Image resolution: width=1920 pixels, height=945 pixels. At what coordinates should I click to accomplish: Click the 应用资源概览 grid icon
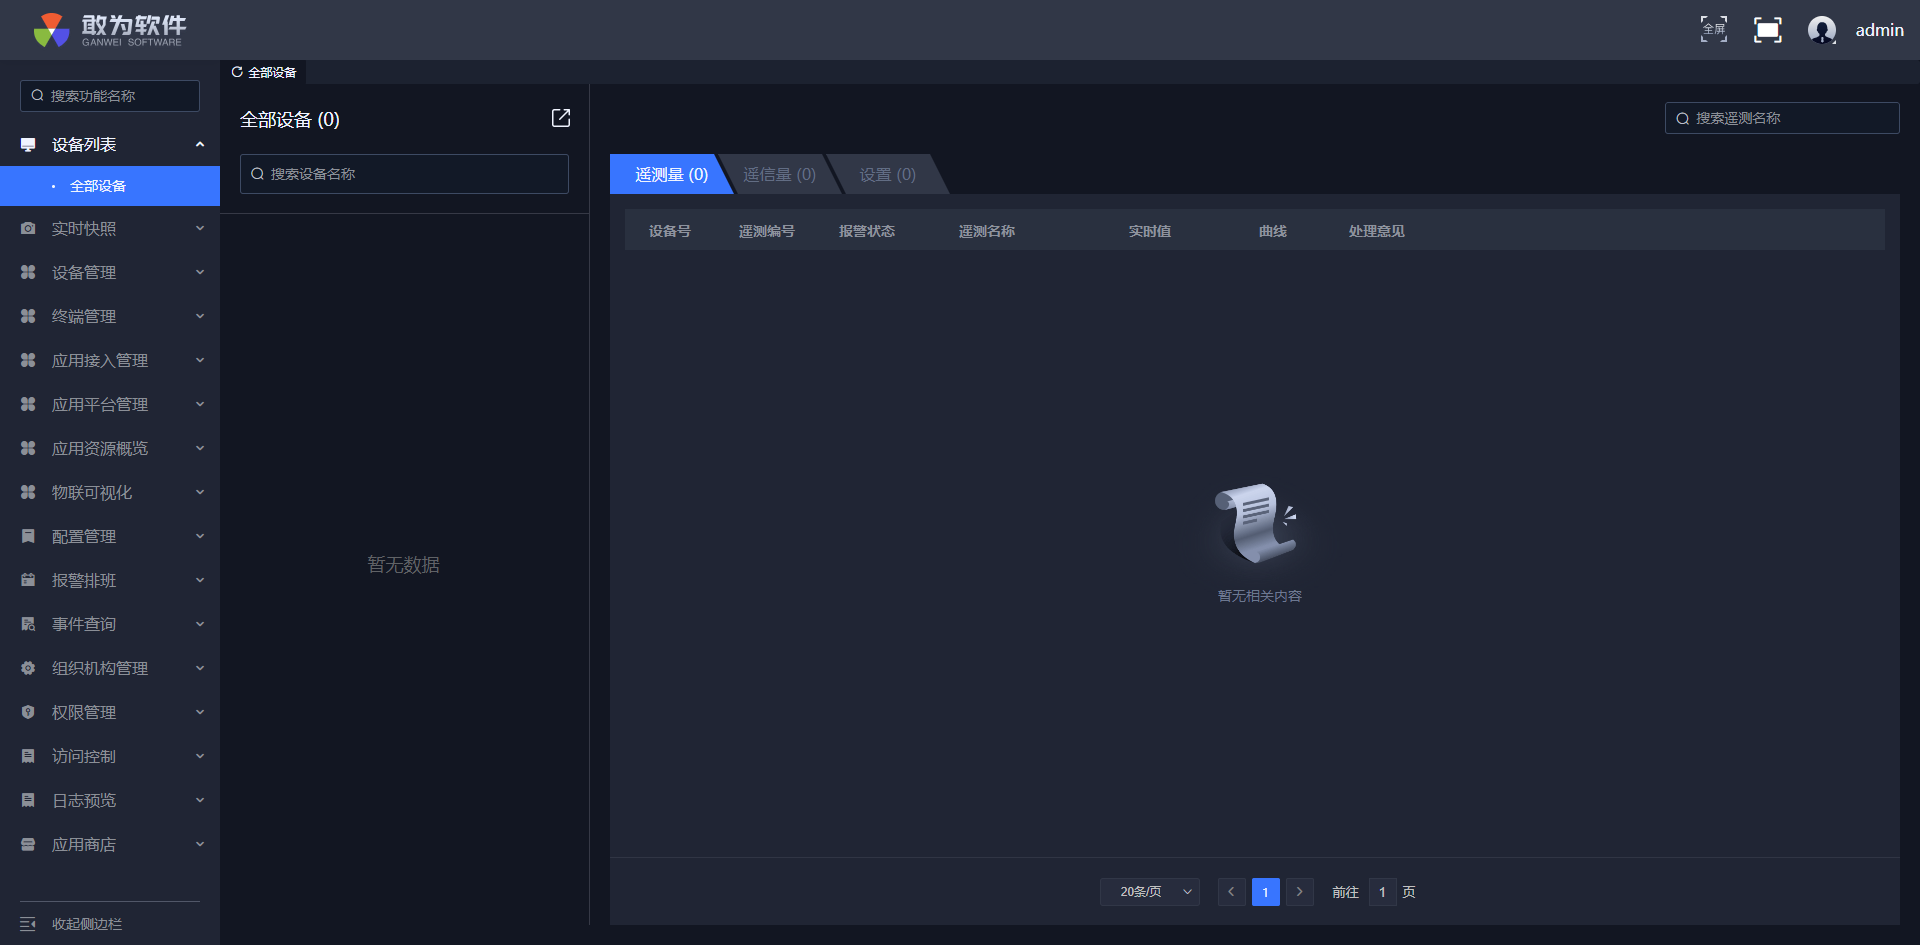pyautogui.click(x=28, y=449)
